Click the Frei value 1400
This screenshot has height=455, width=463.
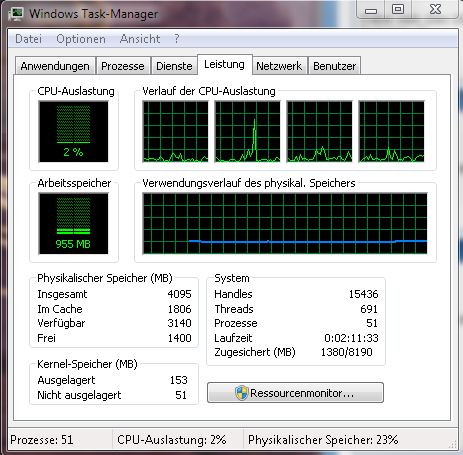coord(179,338)
